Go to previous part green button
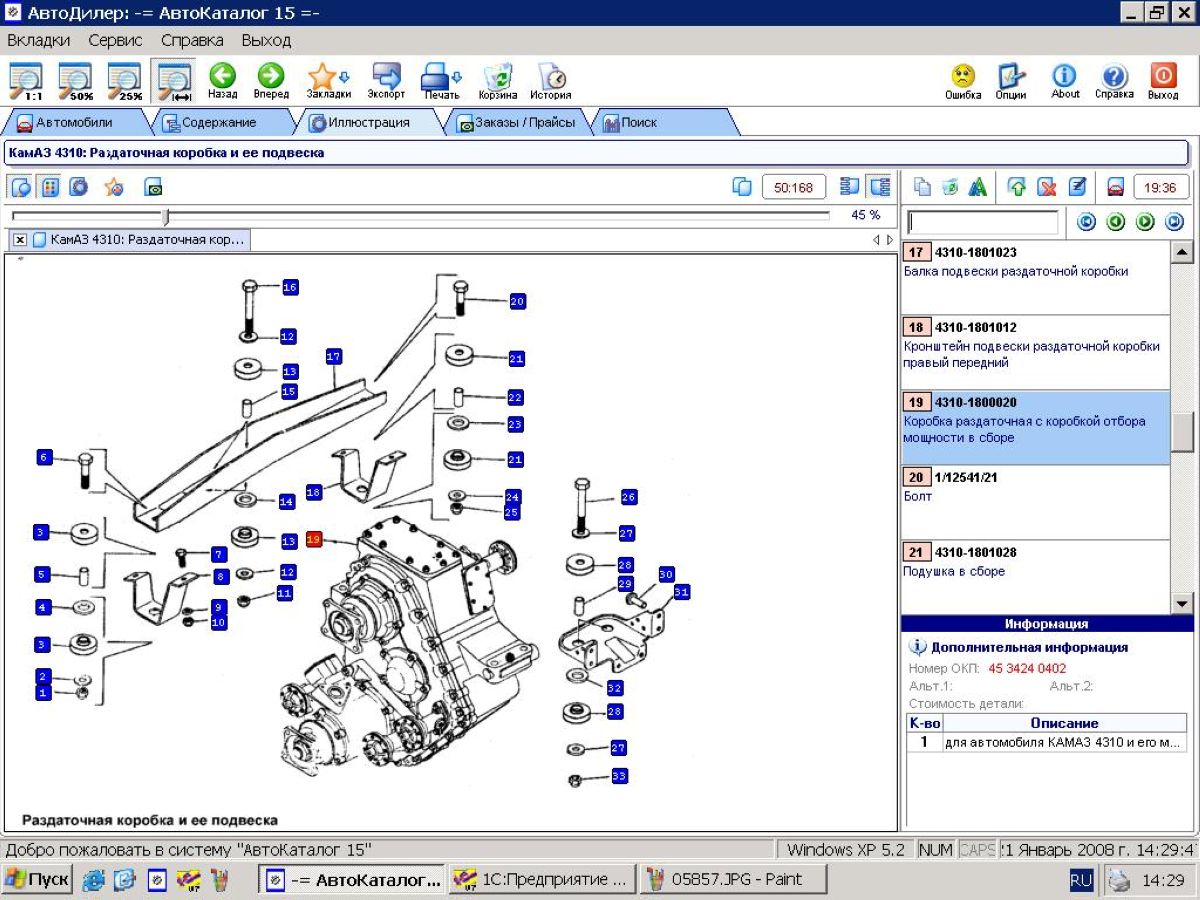1200x900 pixels. (1116, 222)
